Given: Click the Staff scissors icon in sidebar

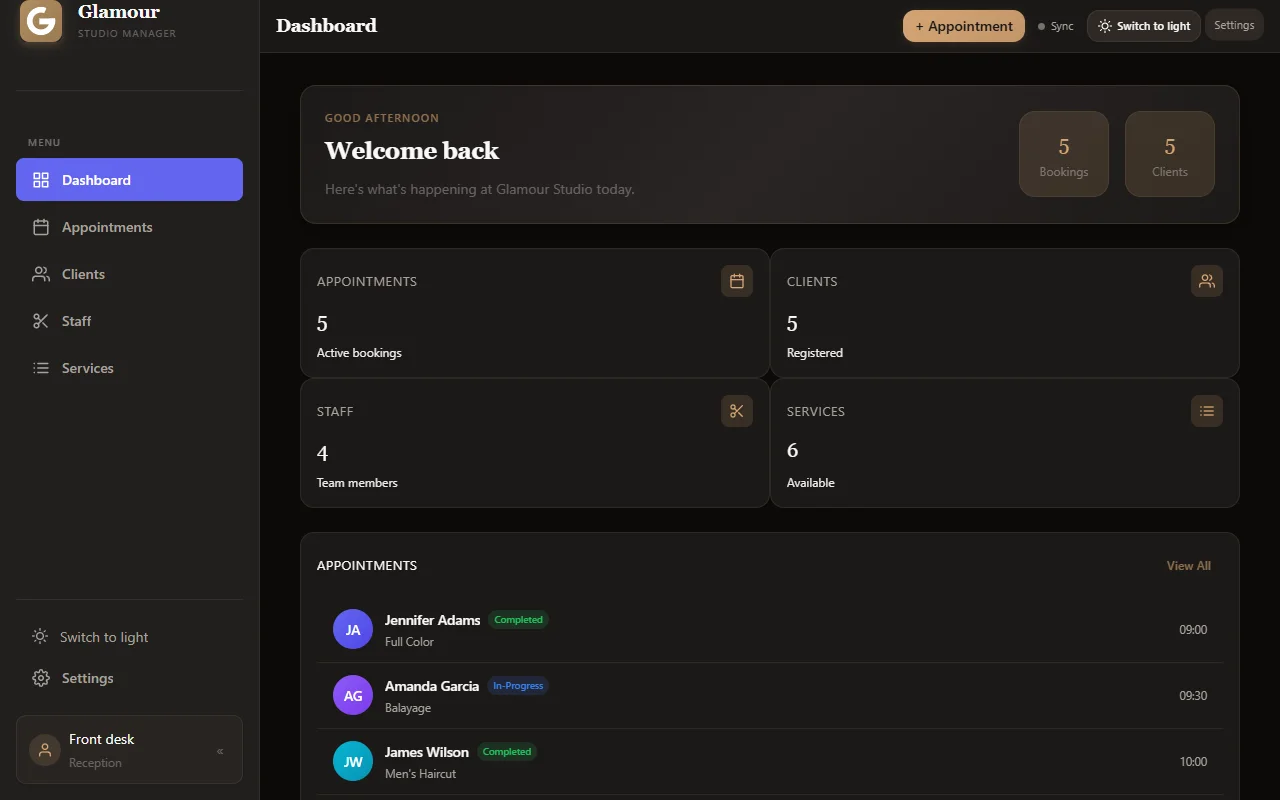Looking at the screenshot, I should [41, 321].
